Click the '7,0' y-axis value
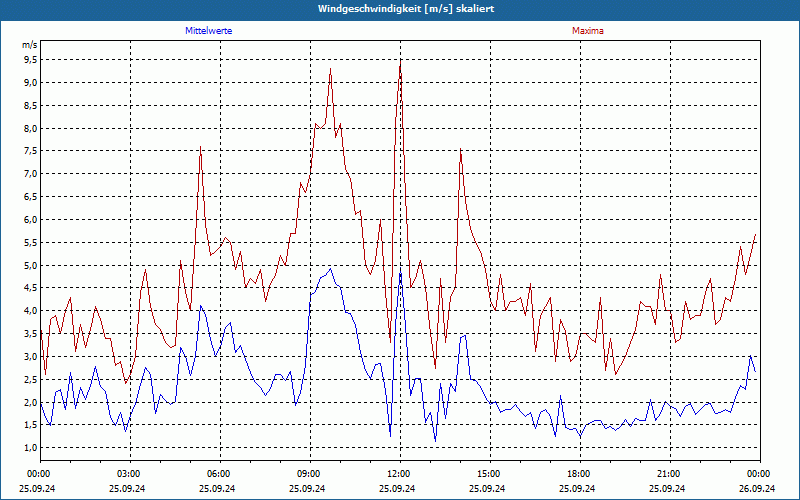The image size is (800, 500). tap(31, 174)
